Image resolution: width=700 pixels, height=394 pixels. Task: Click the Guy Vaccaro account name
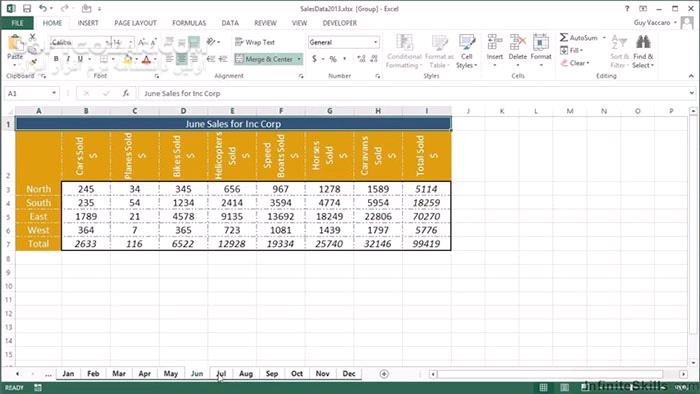[652, 22]
